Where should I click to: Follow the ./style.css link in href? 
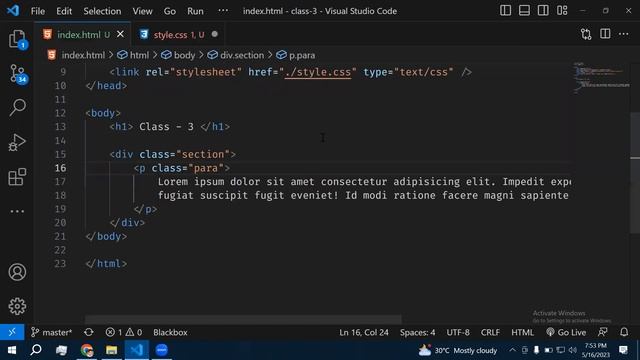point(318,72)
